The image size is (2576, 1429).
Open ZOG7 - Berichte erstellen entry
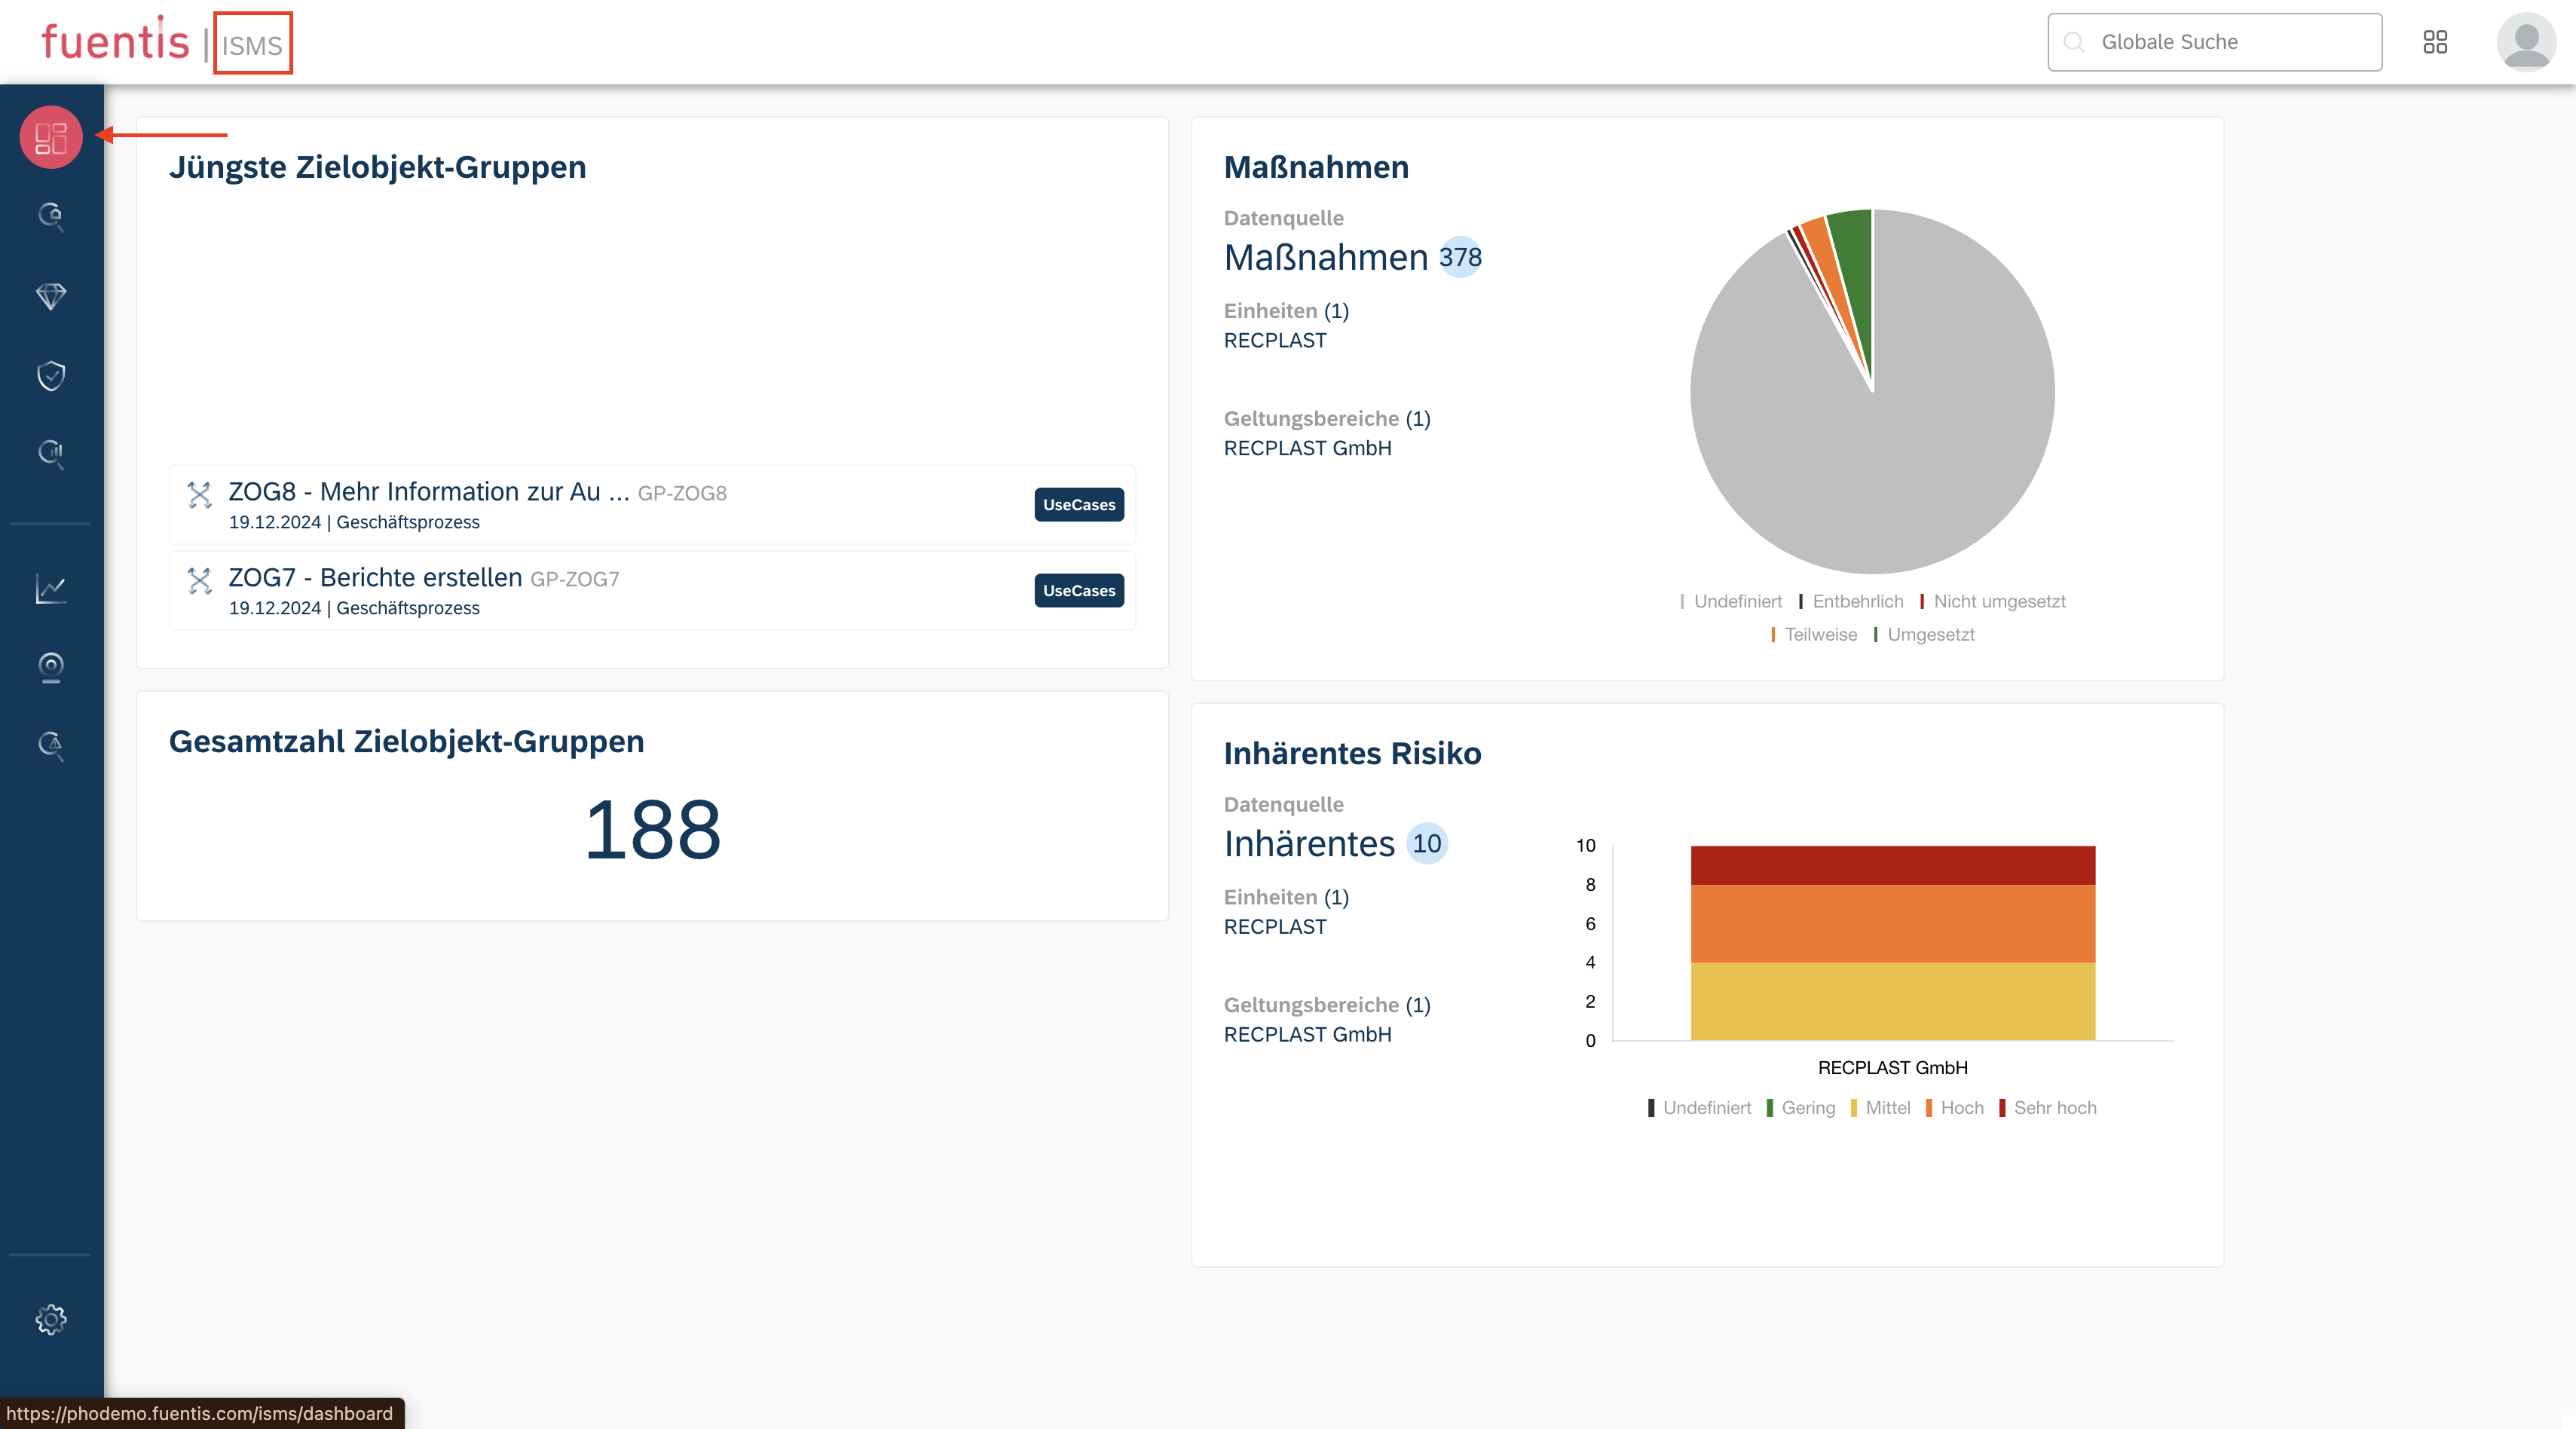(375, 578)
